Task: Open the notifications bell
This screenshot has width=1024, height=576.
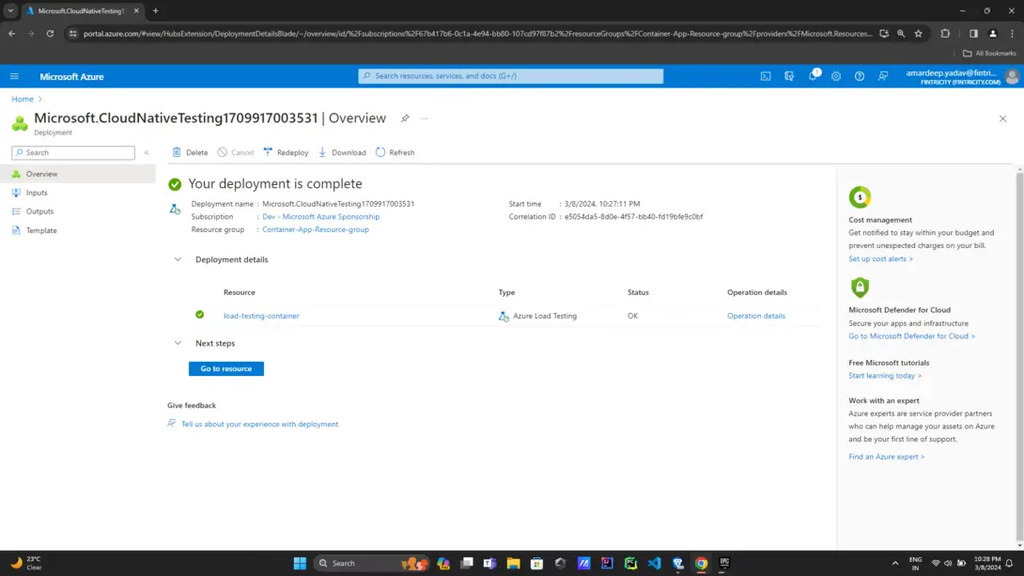Action: [x=813, y=76]
